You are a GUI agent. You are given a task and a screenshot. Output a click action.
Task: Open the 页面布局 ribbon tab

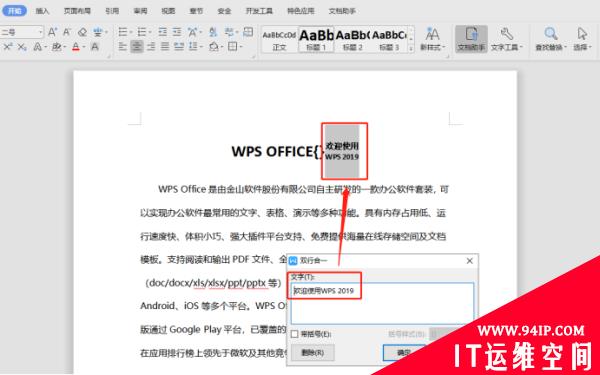point(77,11)
